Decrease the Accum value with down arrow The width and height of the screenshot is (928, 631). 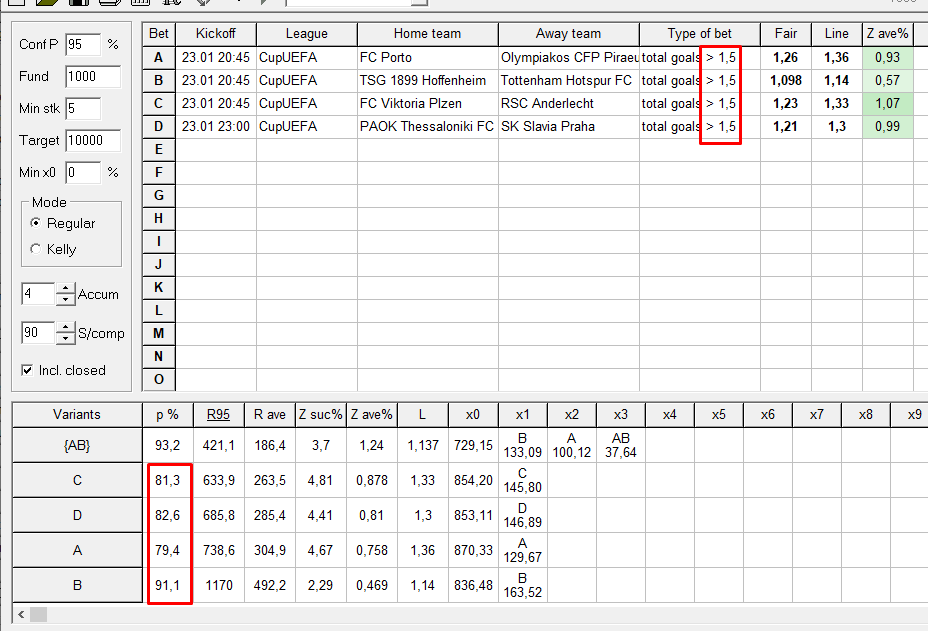click(x=65, y=300)
